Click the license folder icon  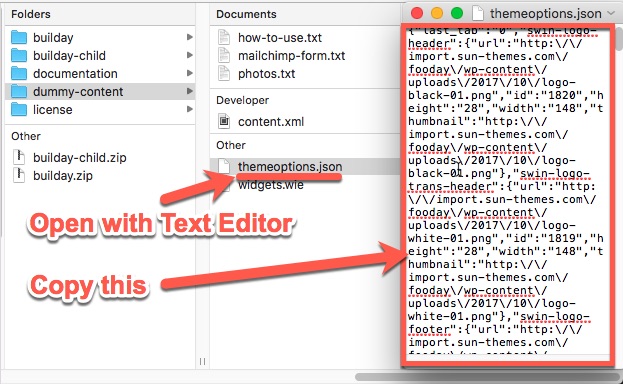(x=19, y=109)
